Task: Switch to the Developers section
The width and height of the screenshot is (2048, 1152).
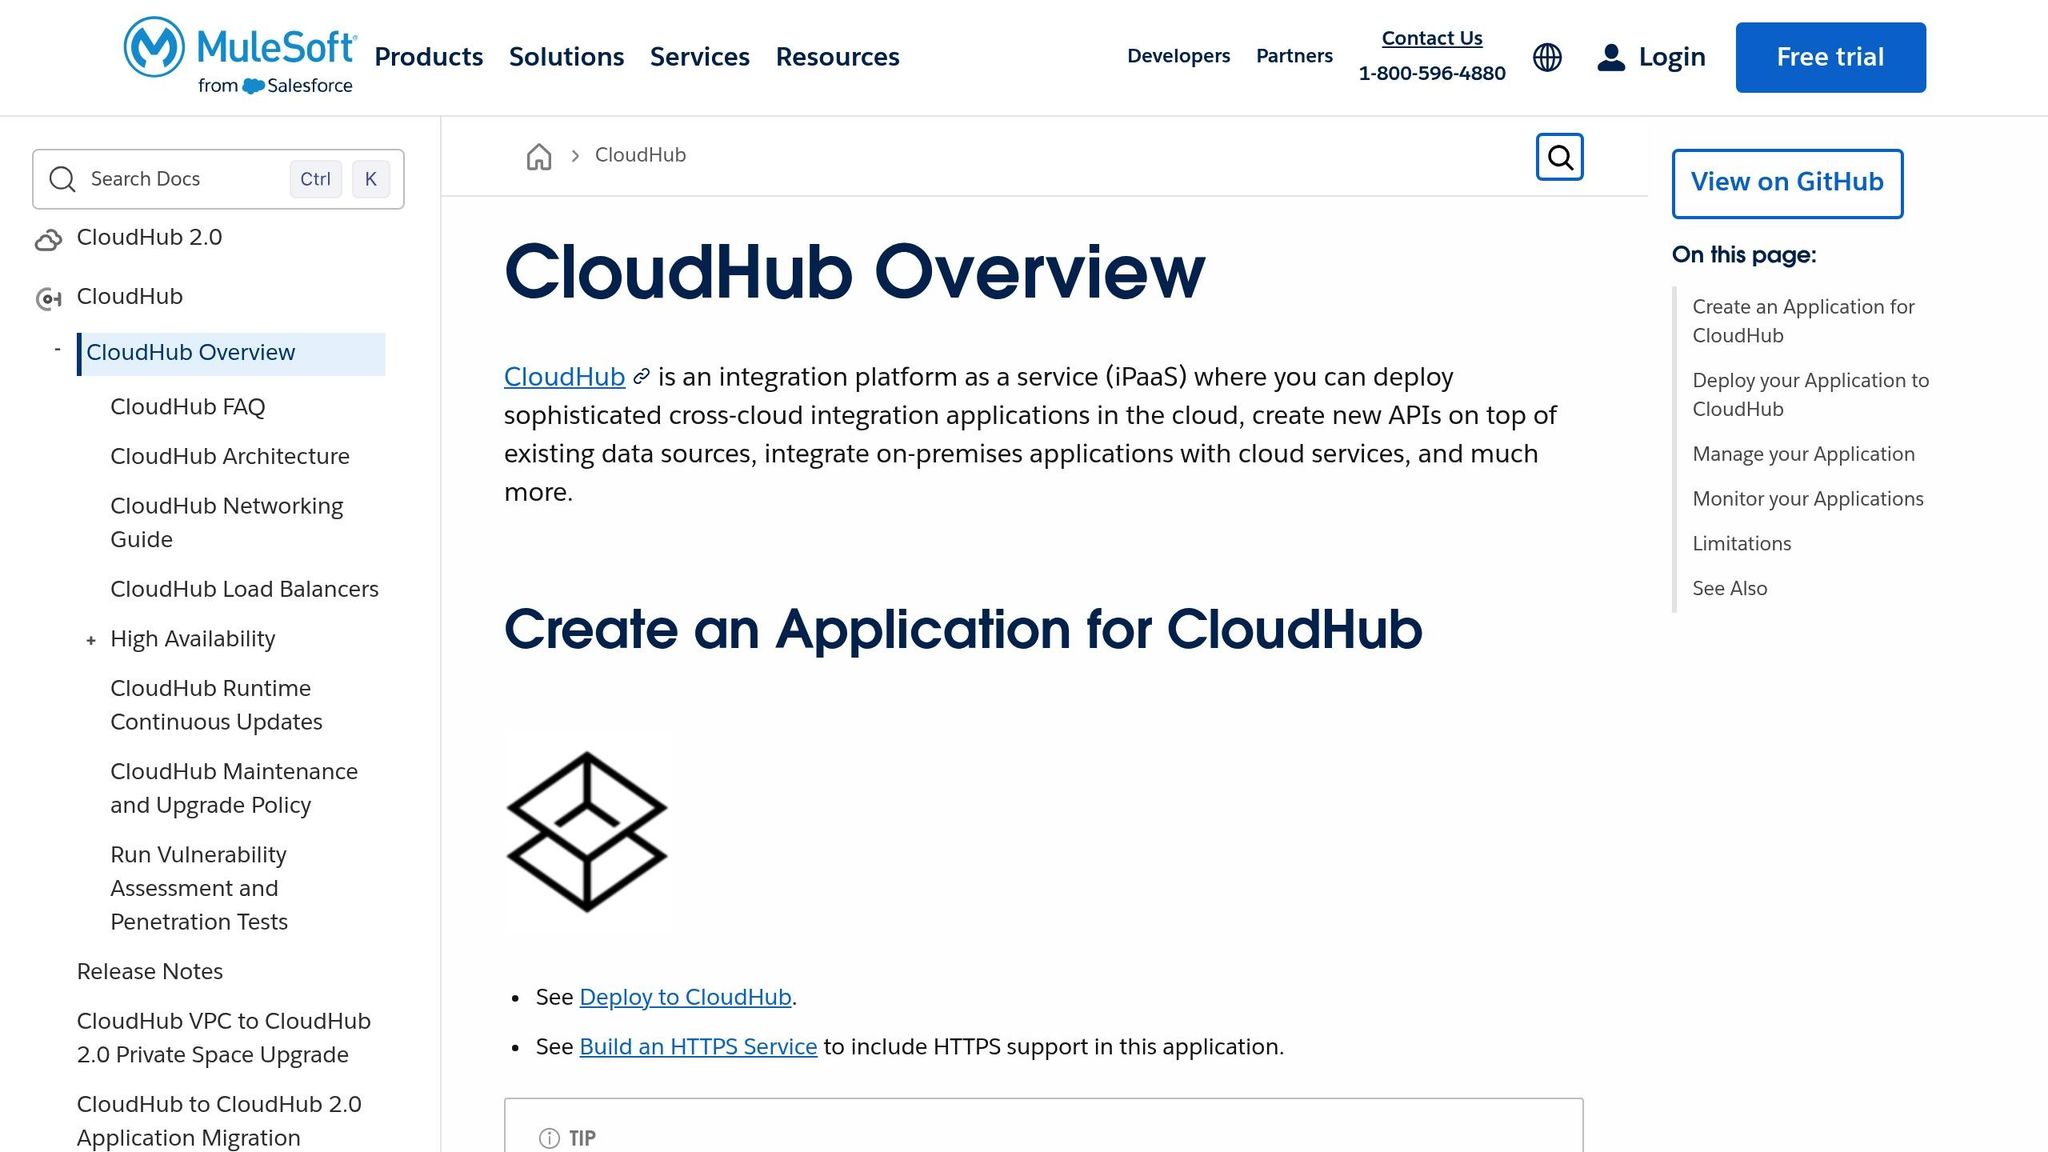Action: click(1178, 56)
